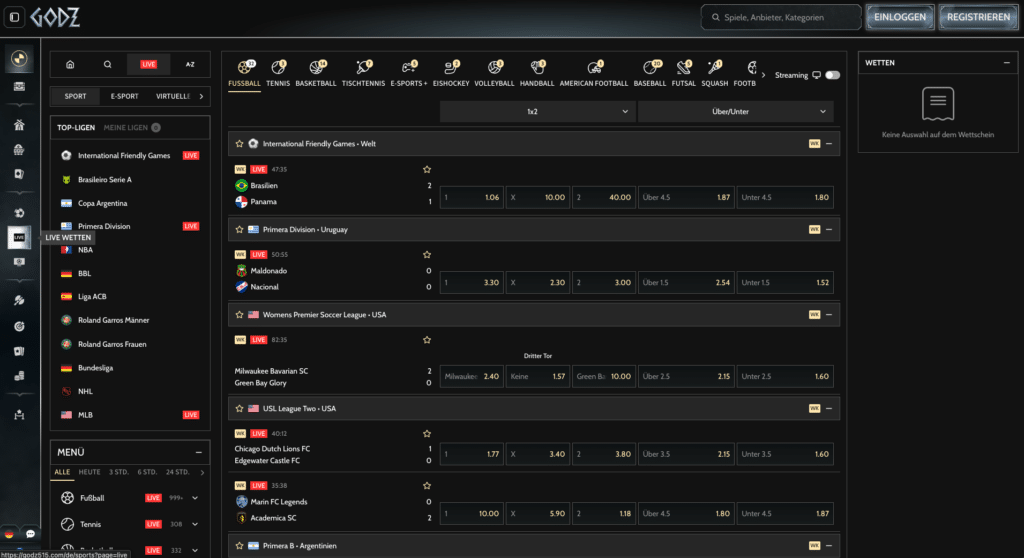
Task: Star the International Friendly Games league
Action: pyautogui.click(x=239, y=144)
